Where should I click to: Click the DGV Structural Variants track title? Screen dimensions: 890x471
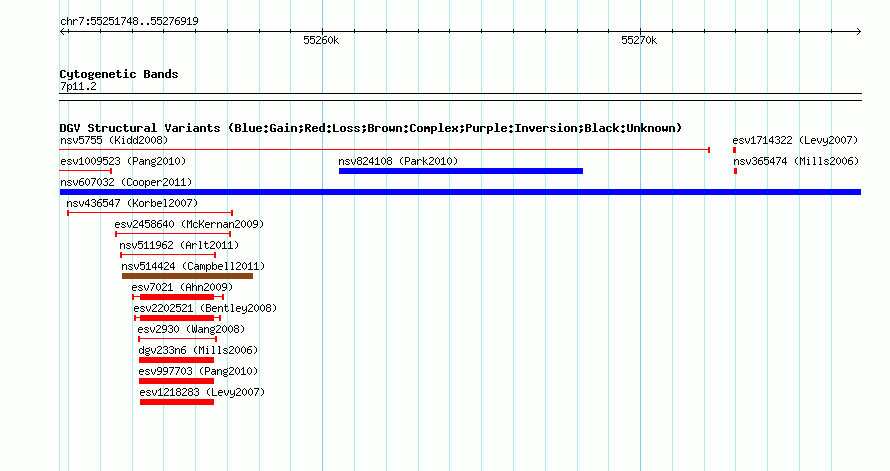(371, 128)
